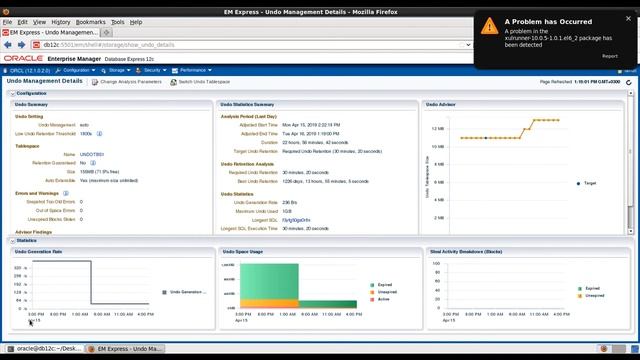Click the Oracle logo
Image resolution: width=640 pixels, height=360 pixels.
tap(23, 58)
